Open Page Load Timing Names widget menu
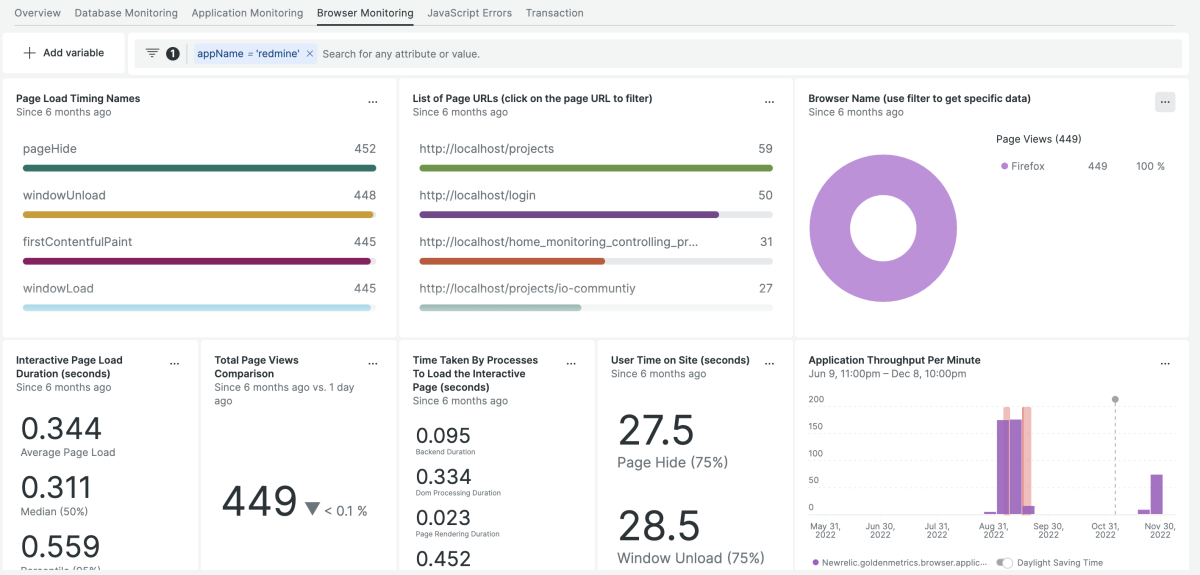 [x=373, y=102]
